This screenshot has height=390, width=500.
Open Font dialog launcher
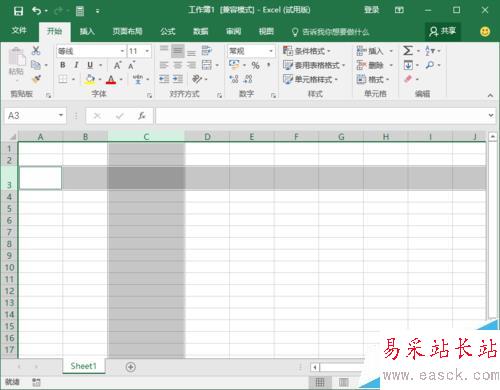[x=149, y=96]
